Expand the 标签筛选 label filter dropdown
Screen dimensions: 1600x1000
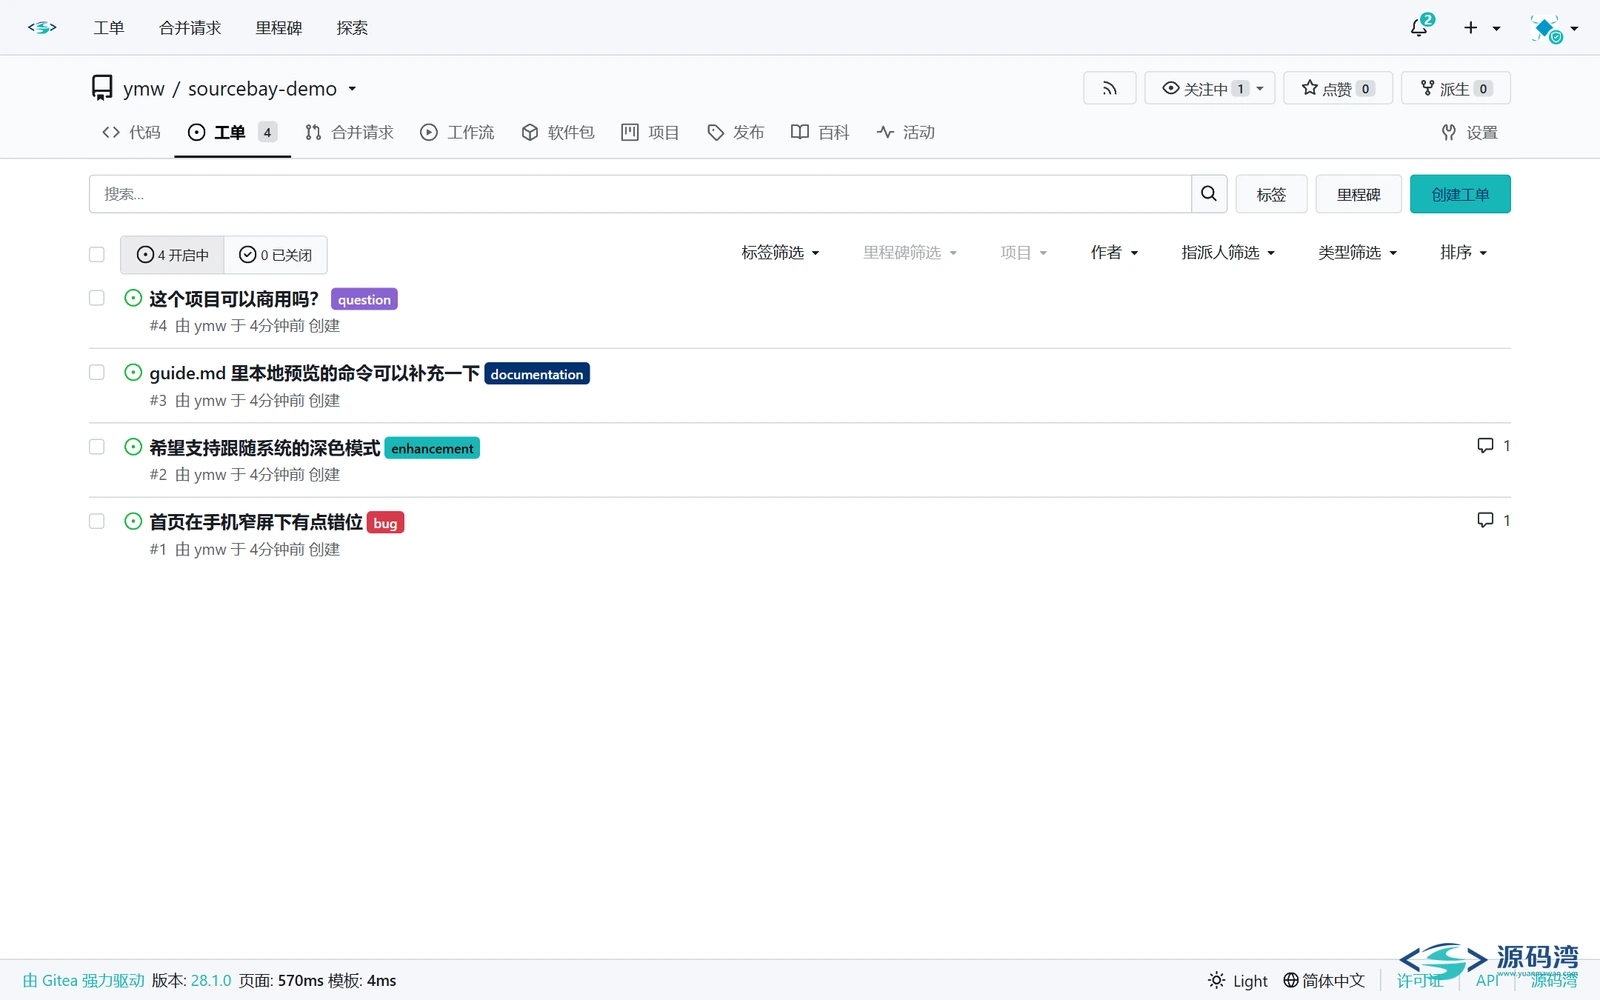point(780,253)
